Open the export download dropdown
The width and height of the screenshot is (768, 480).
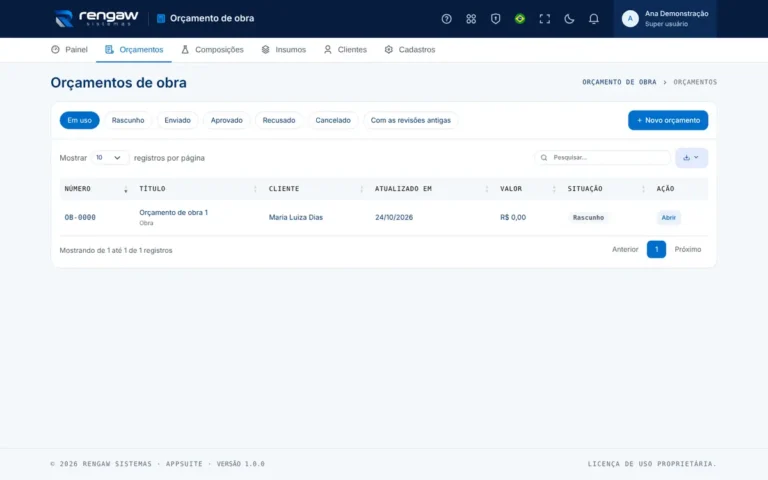click(x=691, y=158)
